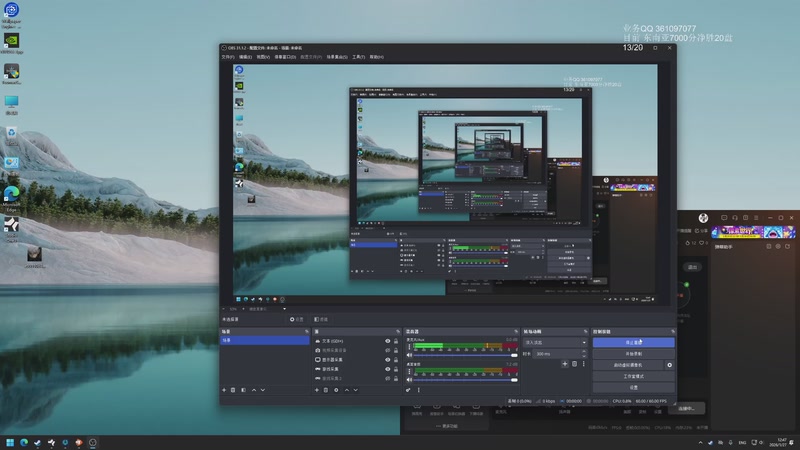Screen dimensions: 800x450
Task: Mute the second audio mixer channel
Action: [409, 380]
